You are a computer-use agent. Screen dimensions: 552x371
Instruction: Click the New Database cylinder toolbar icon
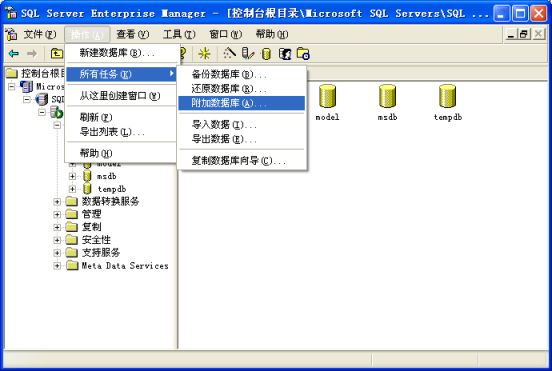[266, 54]
